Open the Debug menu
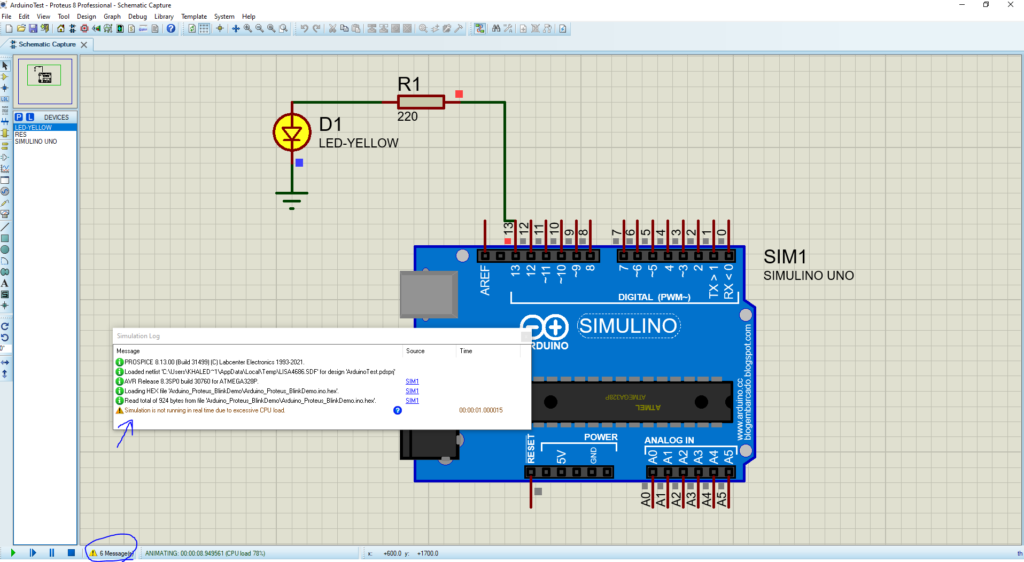Viewport: 1024px width, 562px height. pos(137,17)
